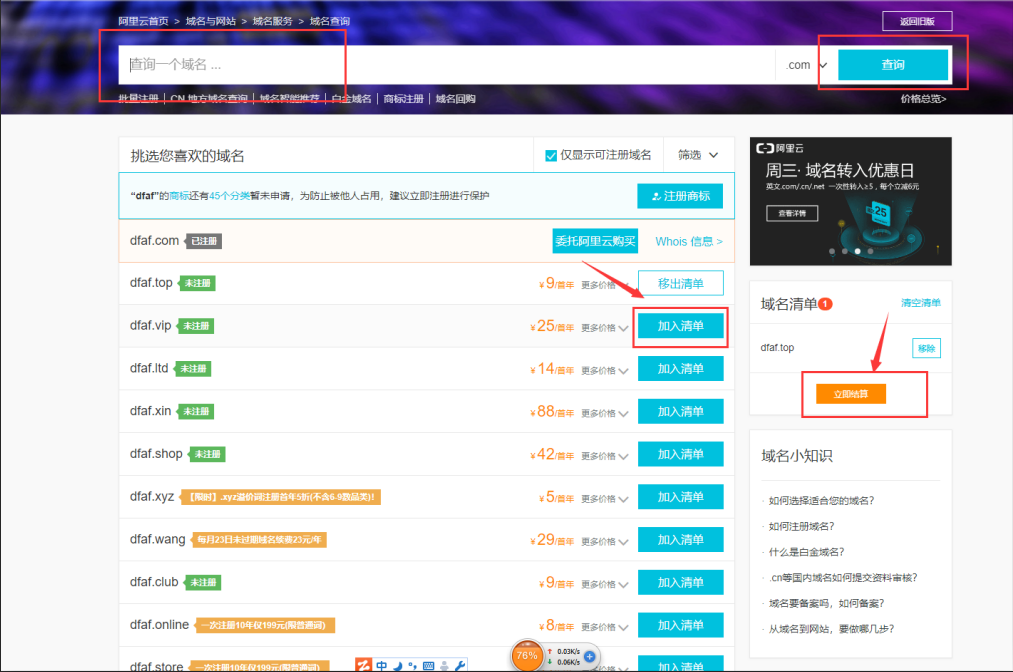The width and height of the screenshot is (1013, 672).
Task: Open the Whois 信息 link
Action: tap(689, 241)
